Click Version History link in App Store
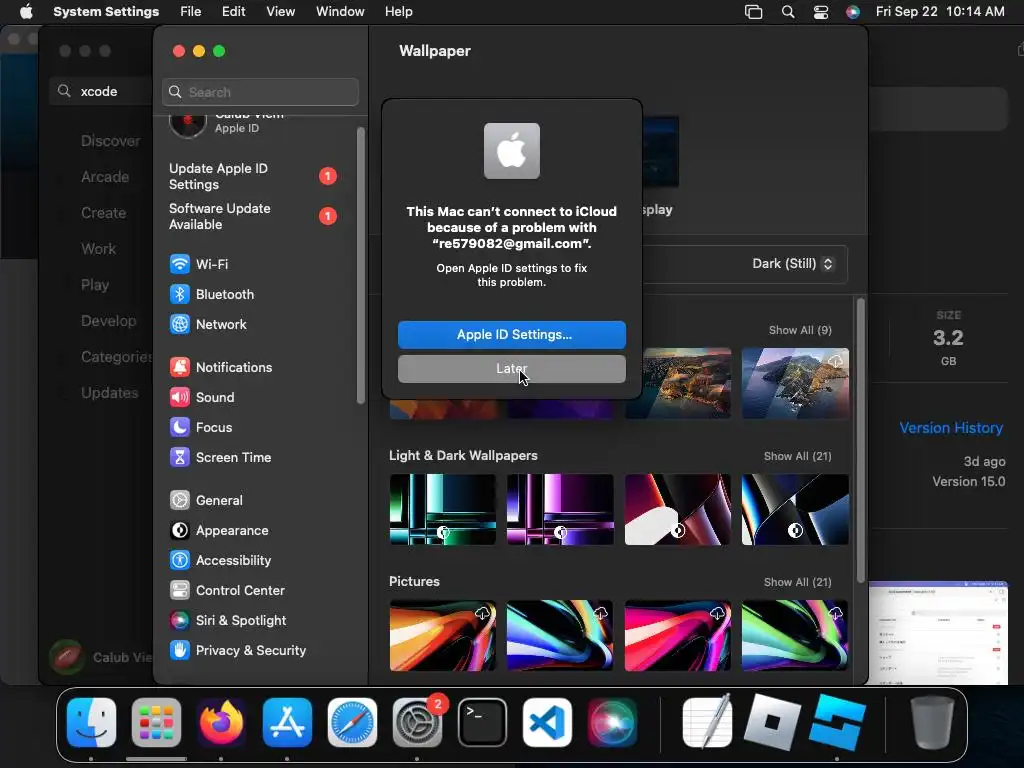 pos(951,428)
